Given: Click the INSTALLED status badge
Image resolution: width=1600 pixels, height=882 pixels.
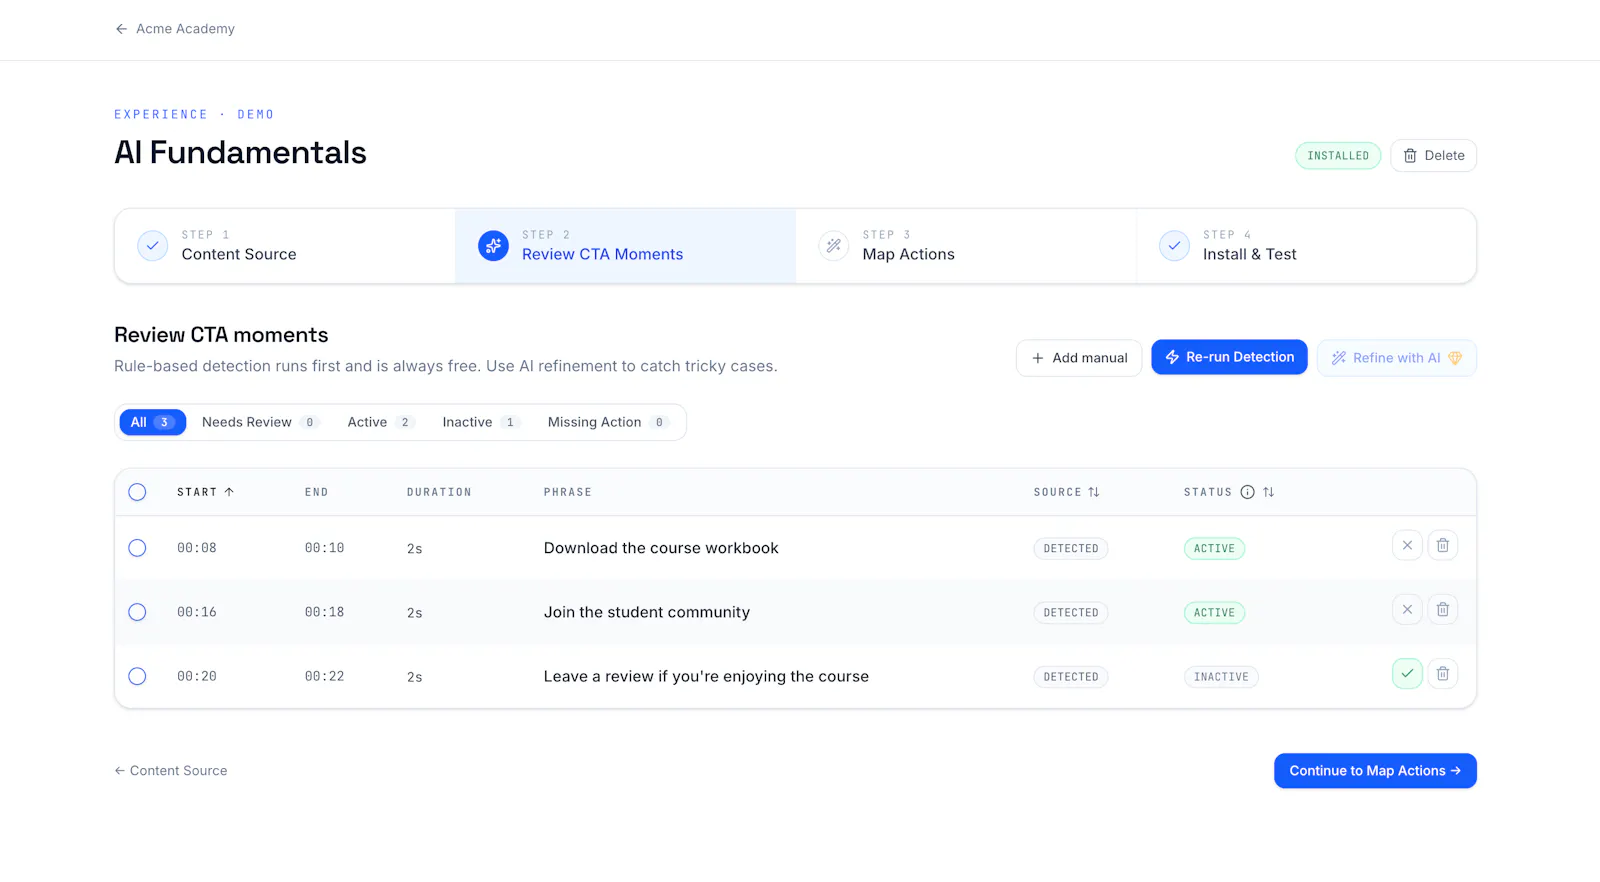Looking at the screenshot, I should pyautogui.click(x=1338, y=156).
